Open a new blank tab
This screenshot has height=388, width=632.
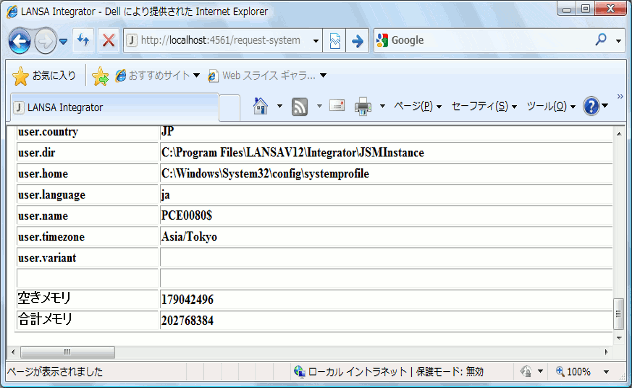coord(230,108)
